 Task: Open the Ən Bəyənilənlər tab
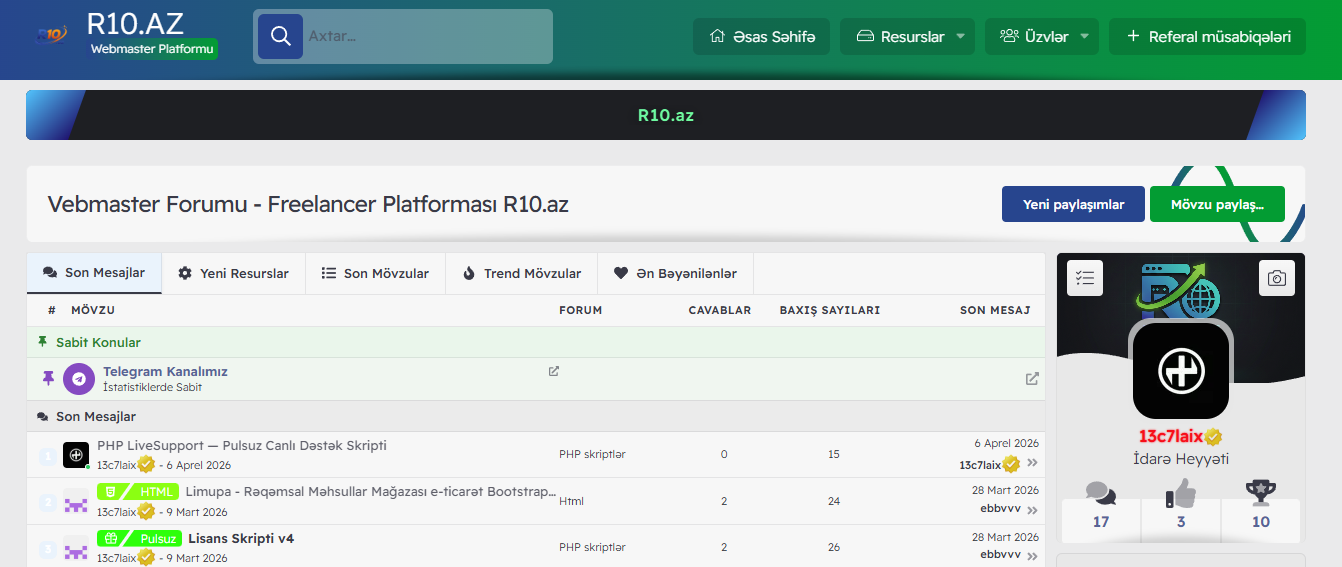(675, 273)
